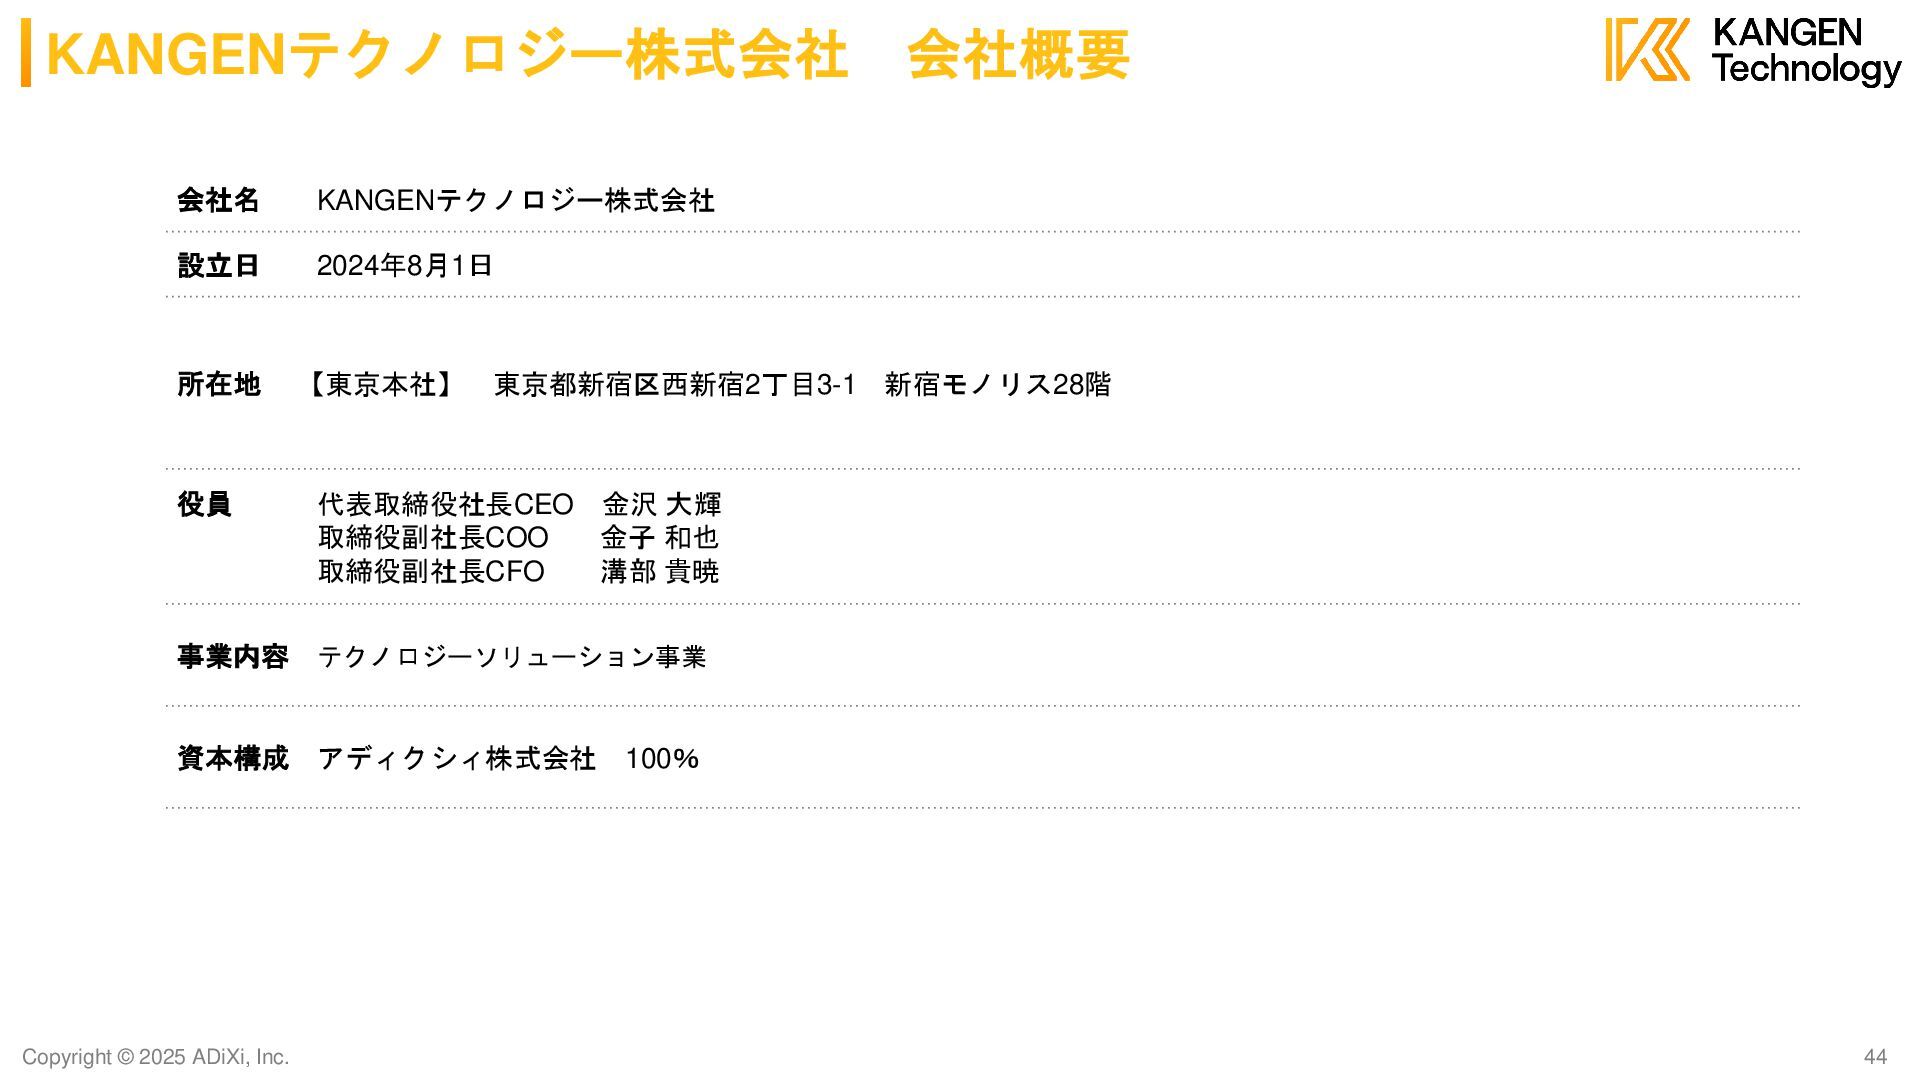Click テクノロジーソリューション事業 business description
Viewport: 1920px width, 1080px height.
[x=512, y=656]
